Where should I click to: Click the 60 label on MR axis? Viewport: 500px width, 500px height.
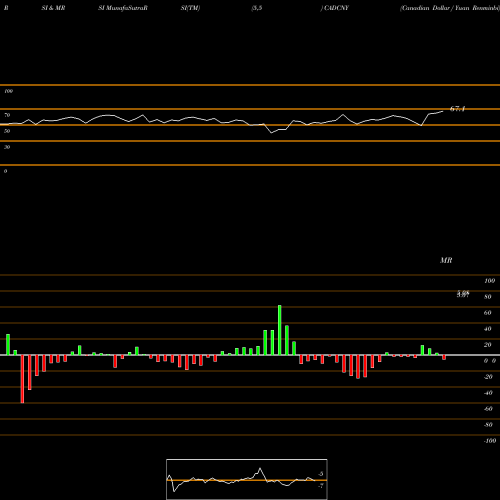[x=488, y=313]
